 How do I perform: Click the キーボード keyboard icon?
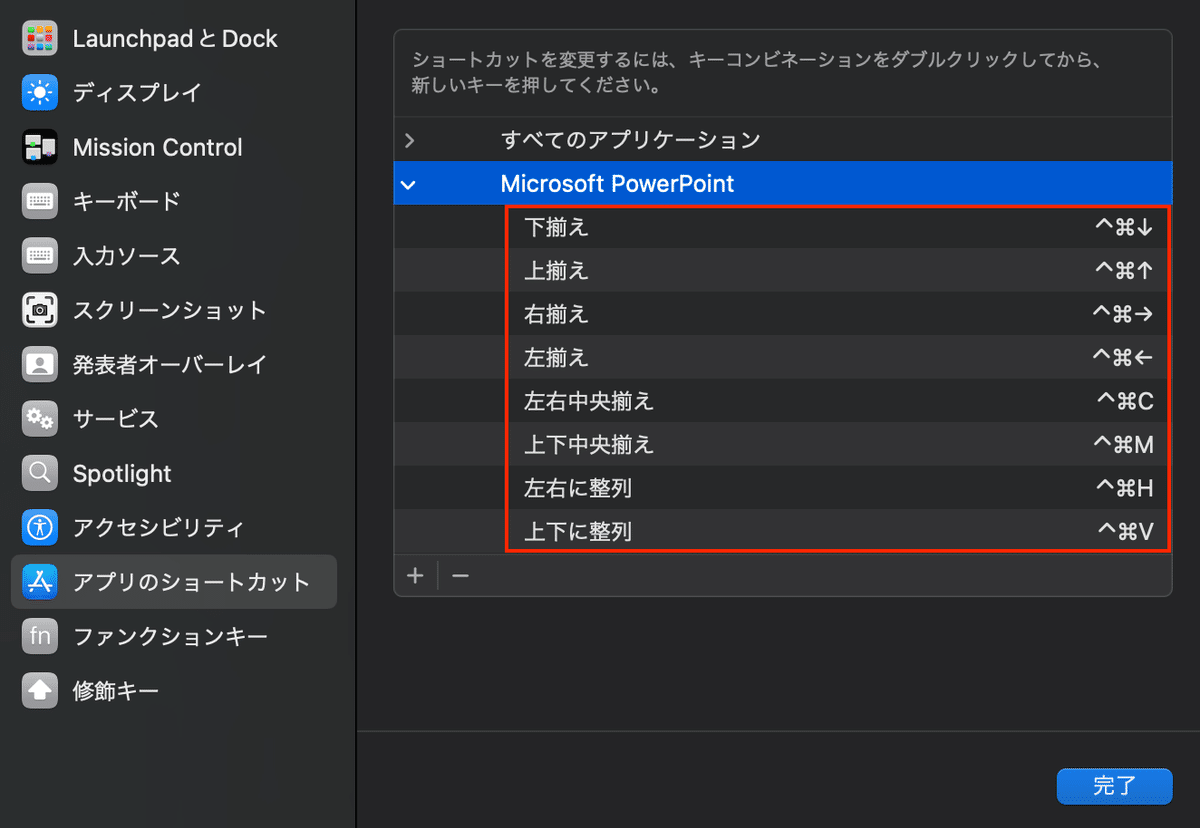click(40, 202)
